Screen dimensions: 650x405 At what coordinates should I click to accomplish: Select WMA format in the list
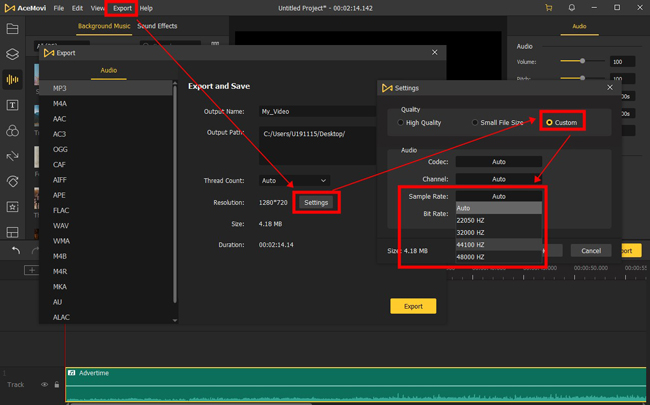pos(106,241)
